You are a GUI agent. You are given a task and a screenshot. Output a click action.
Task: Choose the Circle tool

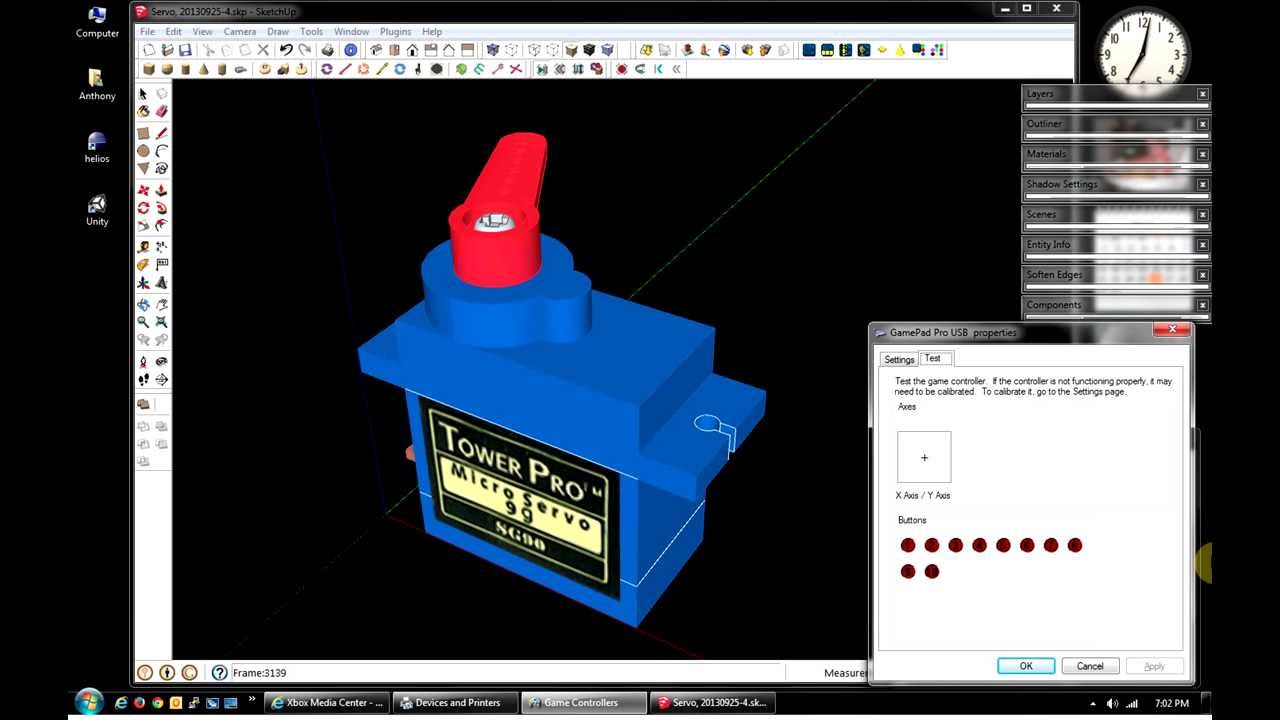click(x=142, y=150)
